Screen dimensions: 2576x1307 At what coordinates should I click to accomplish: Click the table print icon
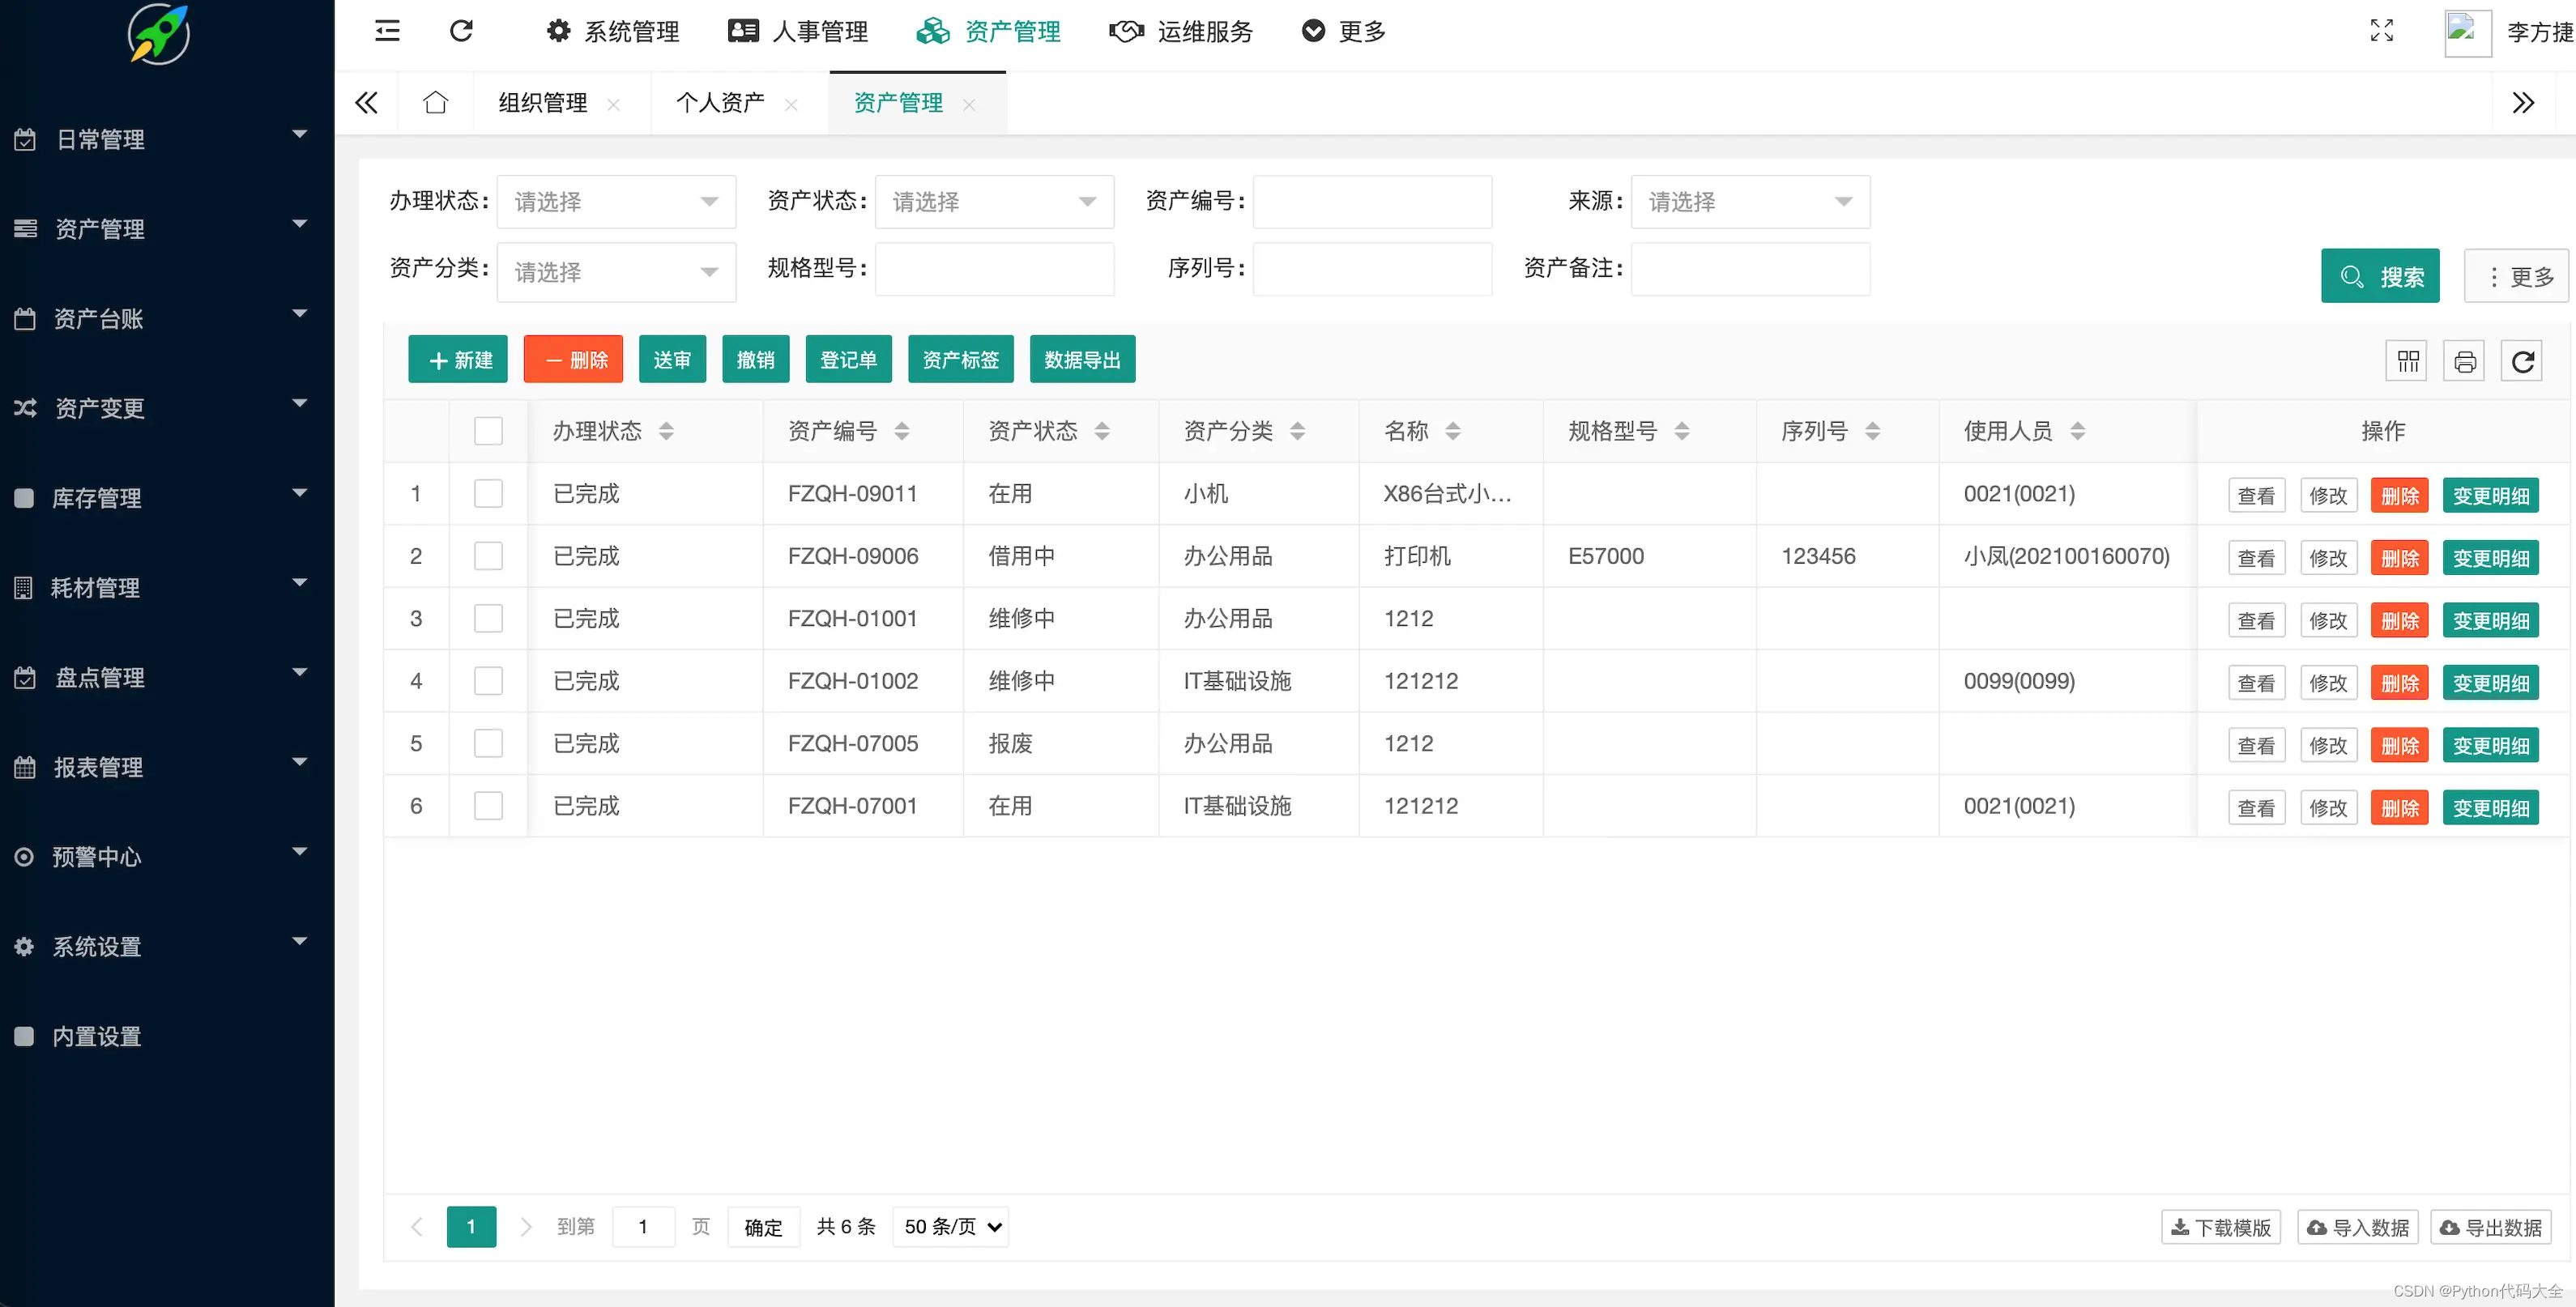tap(2464, 361)
